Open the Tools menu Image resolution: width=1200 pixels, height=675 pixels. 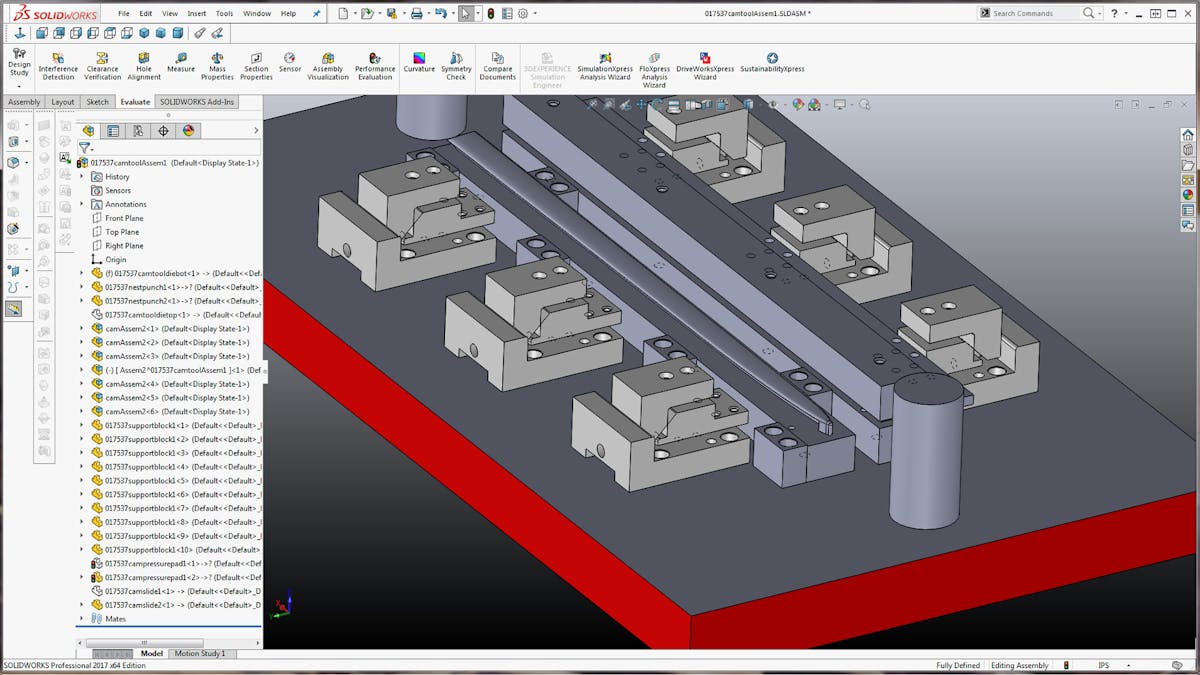224,14
